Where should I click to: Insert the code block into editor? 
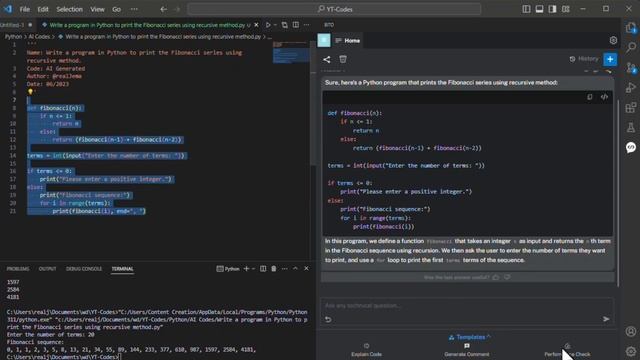click(x=604, y=97)
